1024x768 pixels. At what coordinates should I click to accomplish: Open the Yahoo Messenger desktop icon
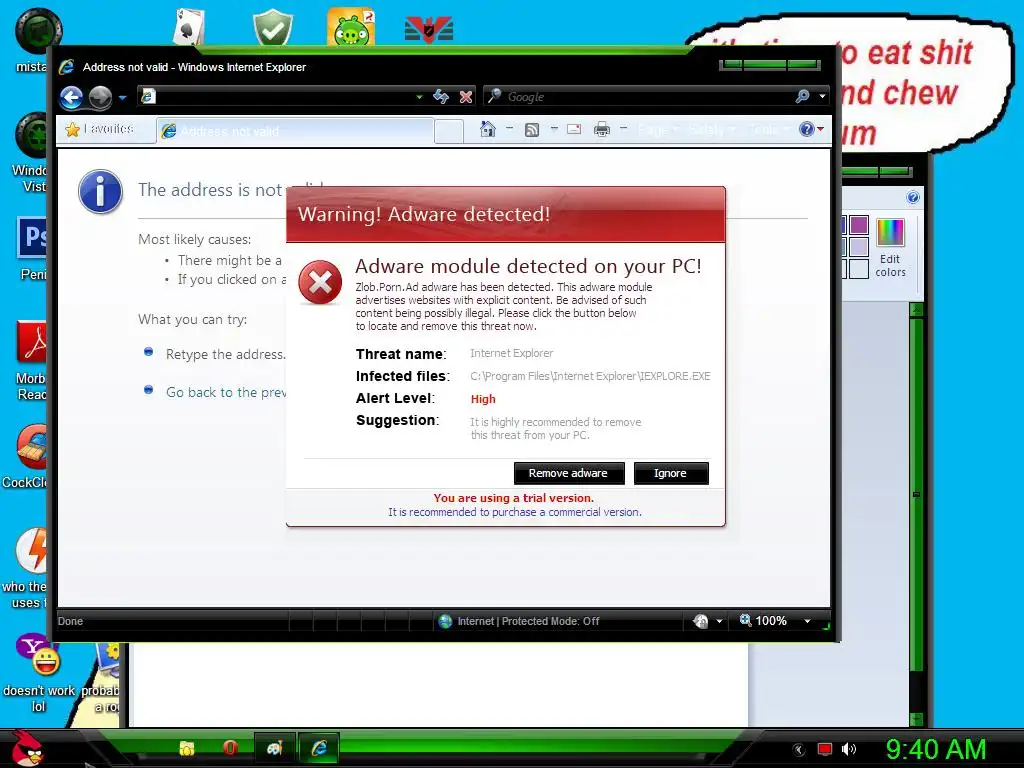[38, 655]
